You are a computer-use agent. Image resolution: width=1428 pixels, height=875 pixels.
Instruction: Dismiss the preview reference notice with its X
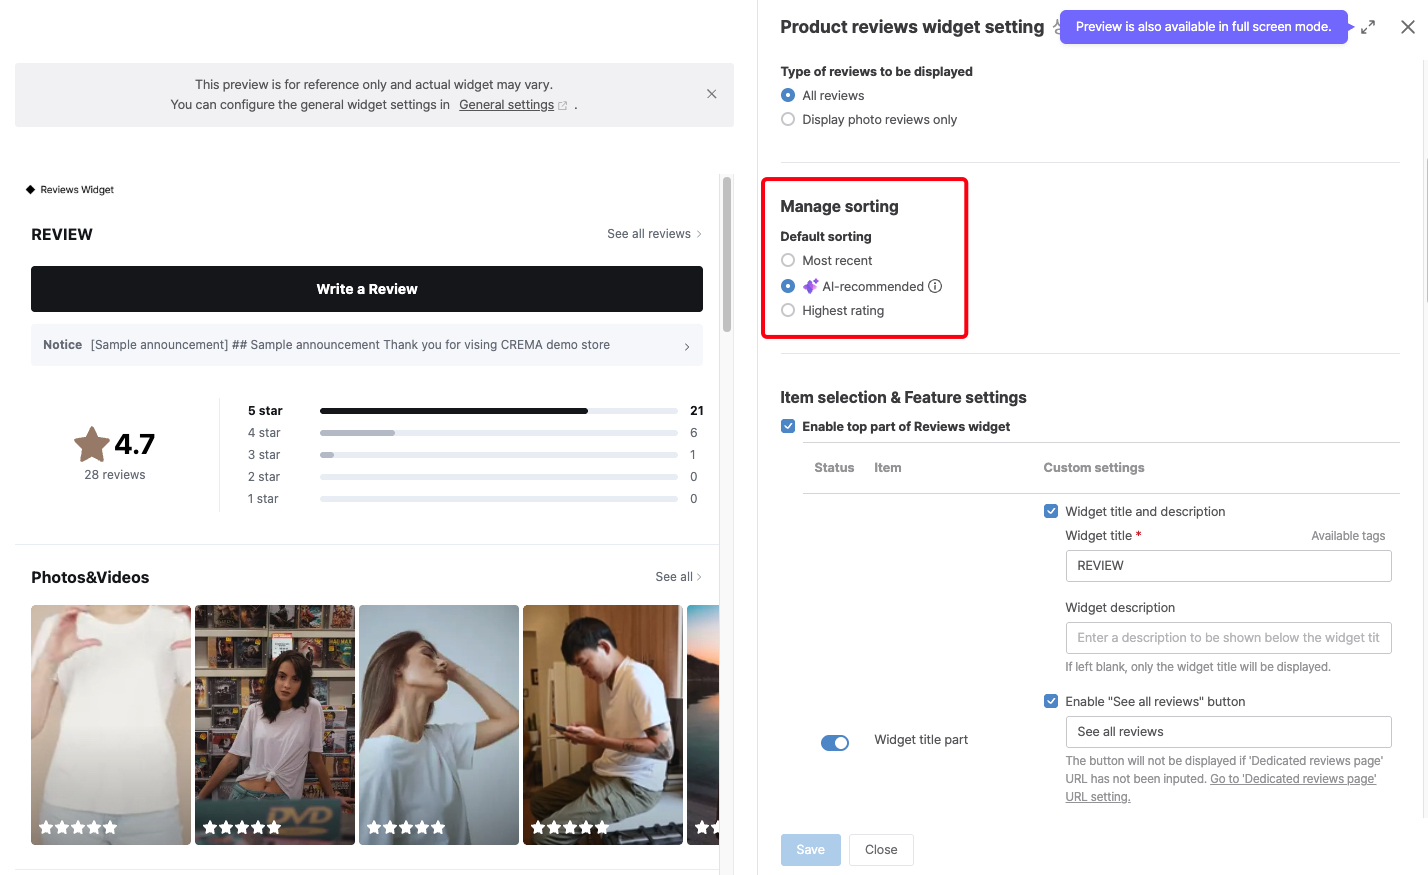point(711,93)
